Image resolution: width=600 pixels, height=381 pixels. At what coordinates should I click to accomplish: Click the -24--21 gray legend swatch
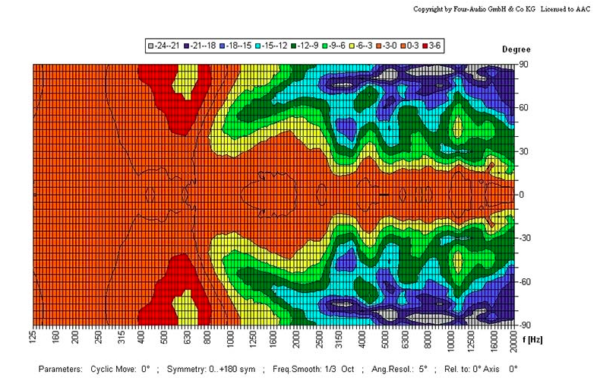point(150,46)
